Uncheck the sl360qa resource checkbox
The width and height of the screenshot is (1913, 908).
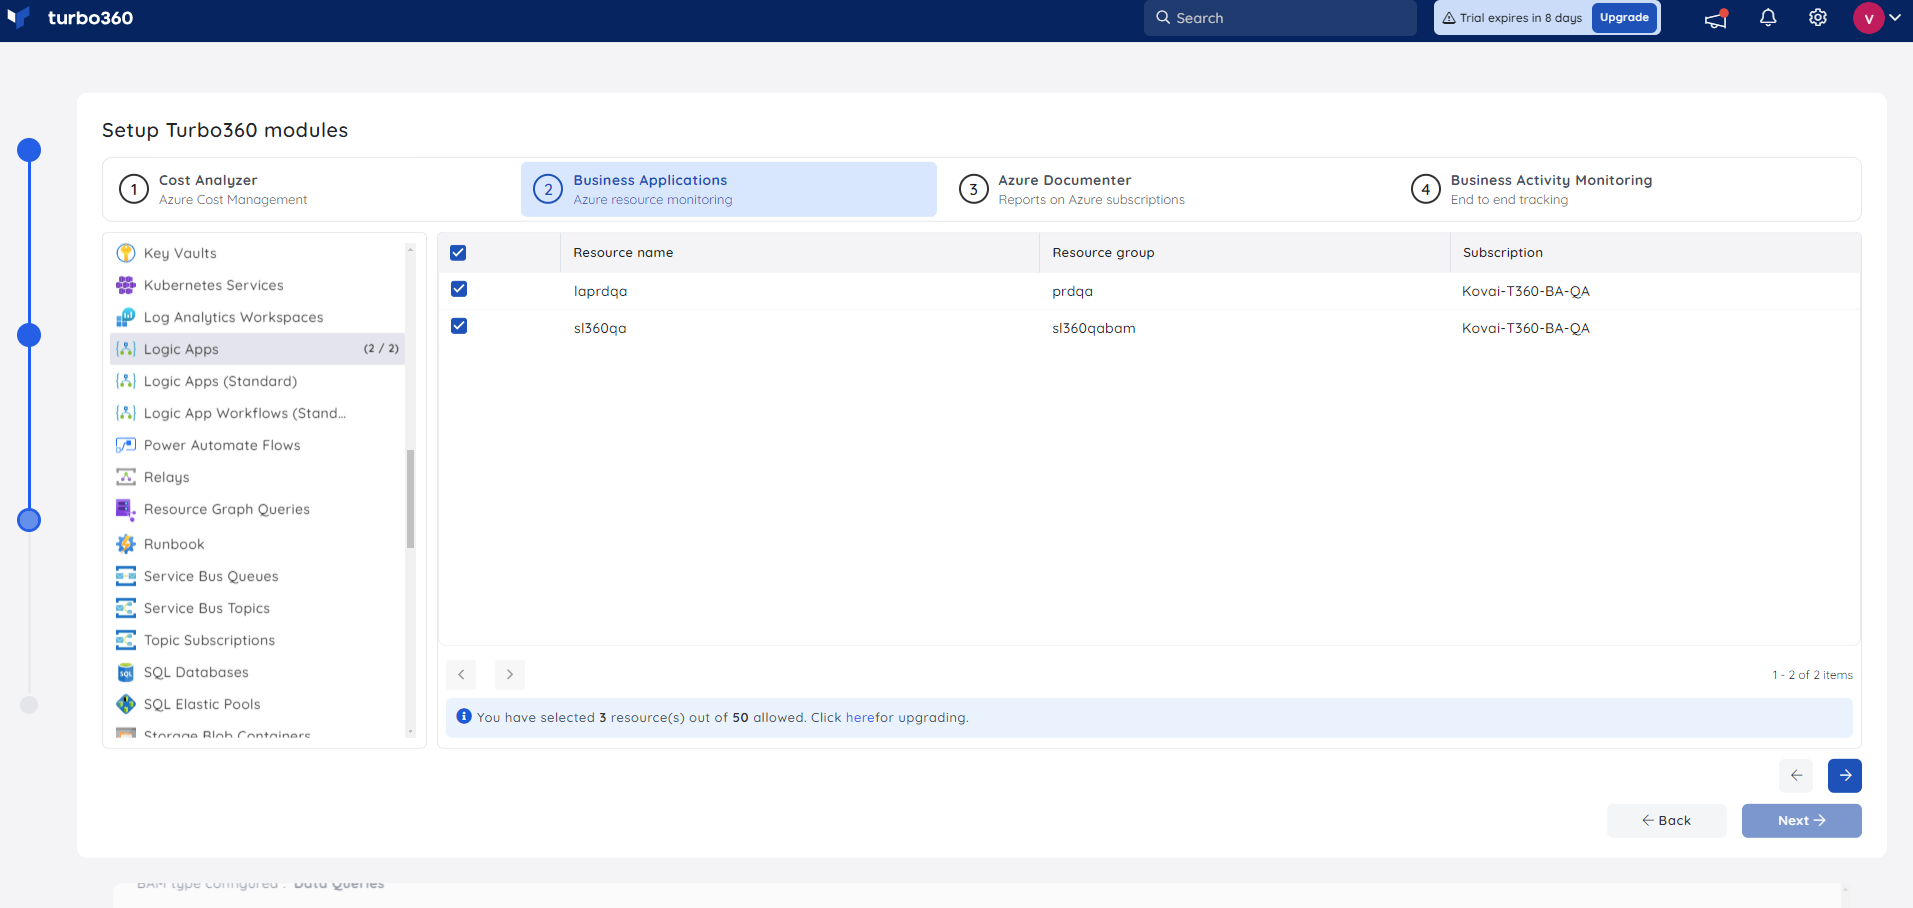pos(459,326)
